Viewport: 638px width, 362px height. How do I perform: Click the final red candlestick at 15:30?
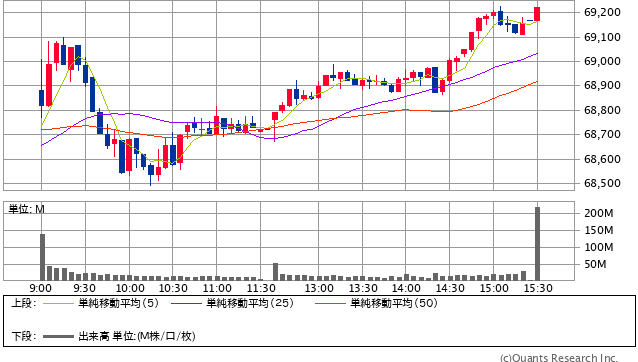(x=537, y=14)
